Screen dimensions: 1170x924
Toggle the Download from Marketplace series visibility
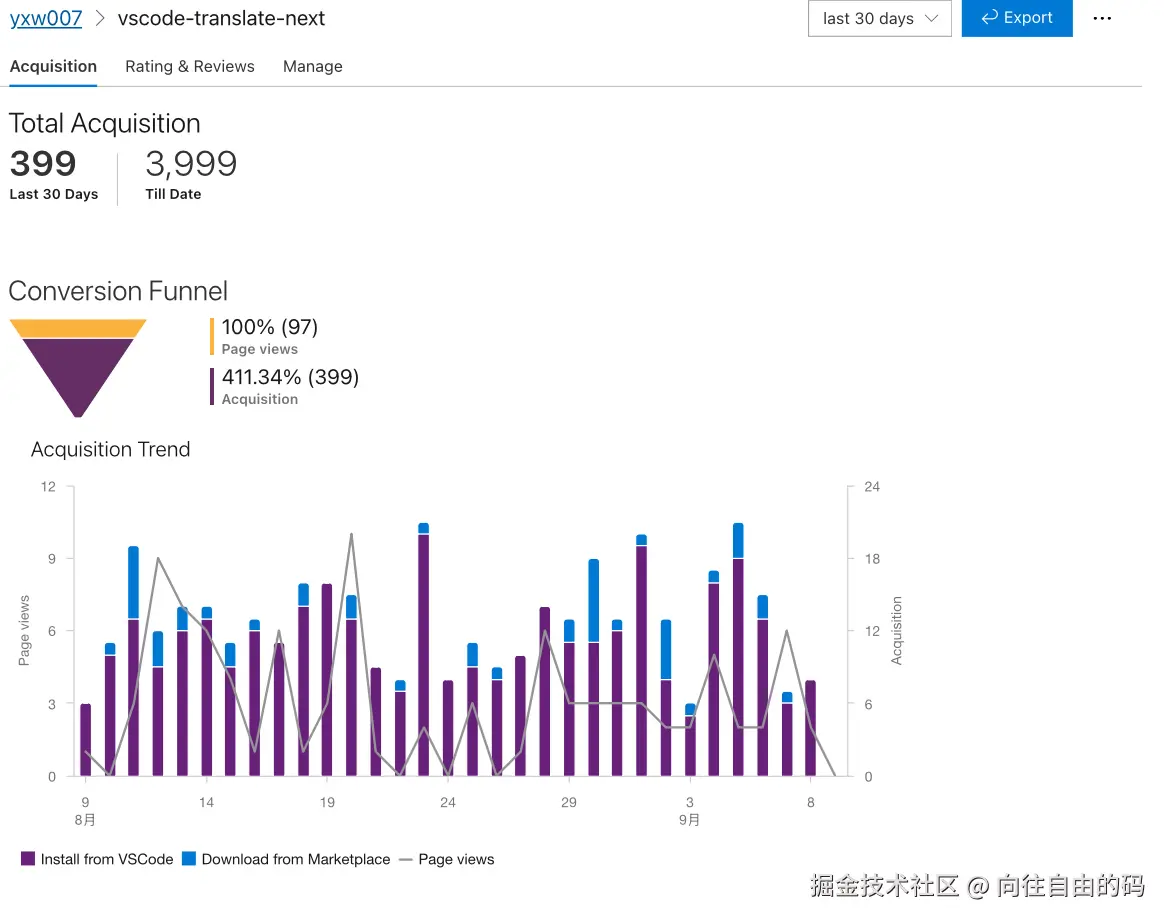click(x=296, y=859)
